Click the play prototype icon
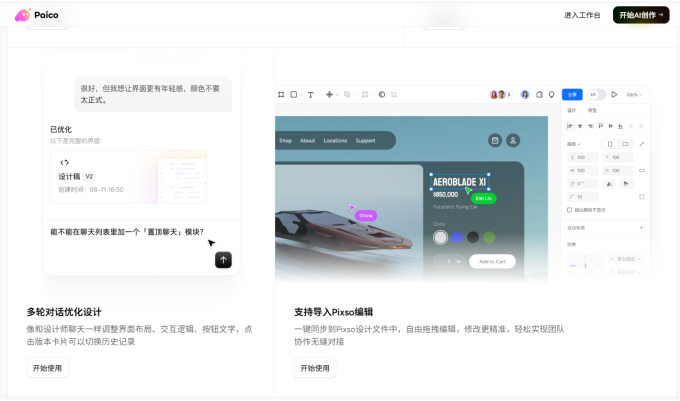The width and height of the screenshot is (680, 401). [x=614, y=95]
